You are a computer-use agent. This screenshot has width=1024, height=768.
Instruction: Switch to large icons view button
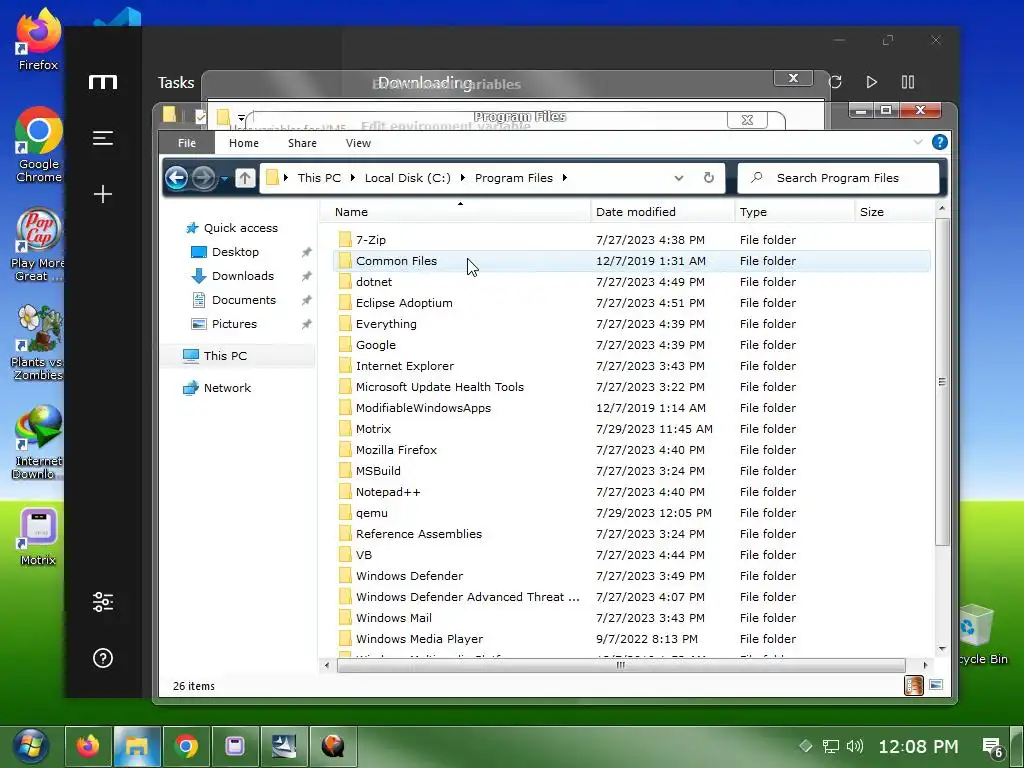935,685
